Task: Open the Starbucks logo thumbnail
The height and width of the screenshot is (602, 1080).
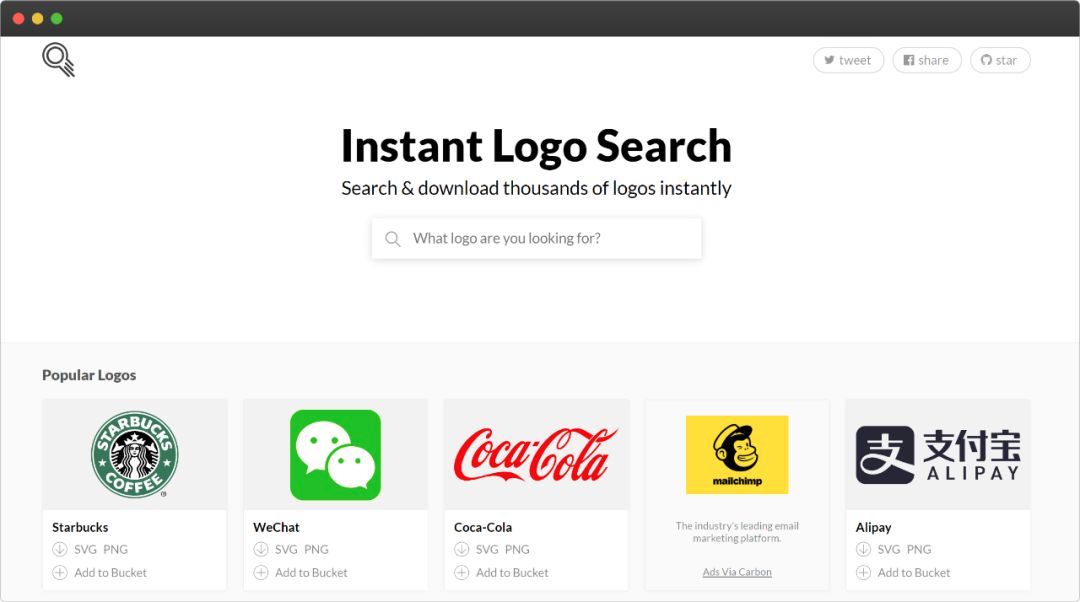Action: click(x=134, y=455)
